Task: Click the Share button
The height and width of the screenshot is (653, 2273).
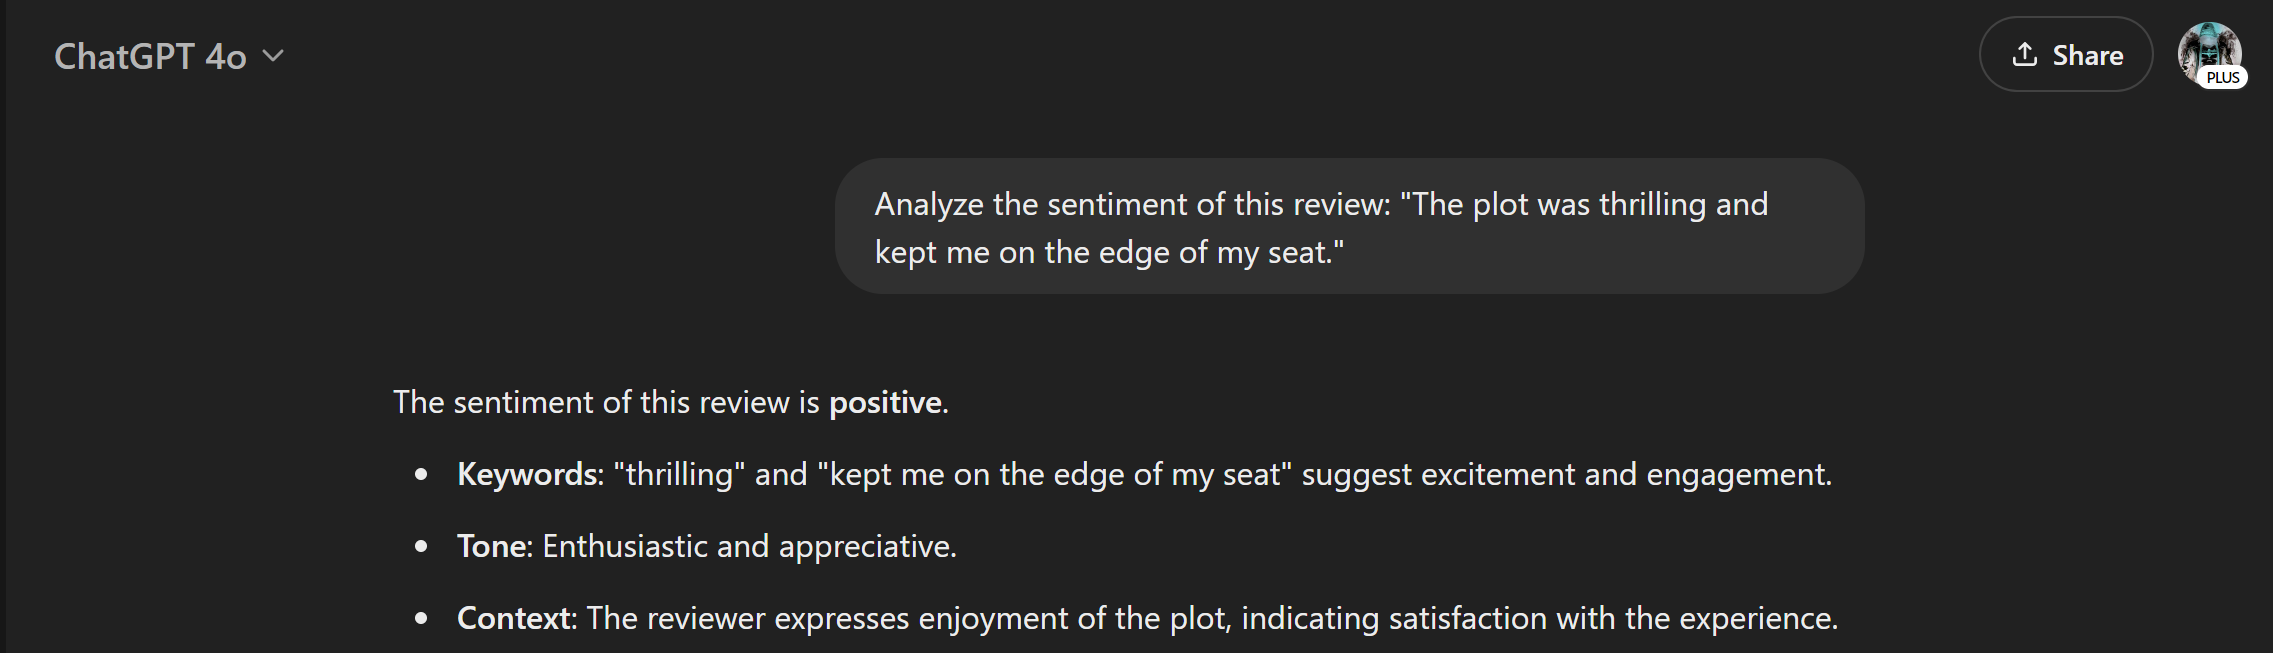Action: [2066, 54]
